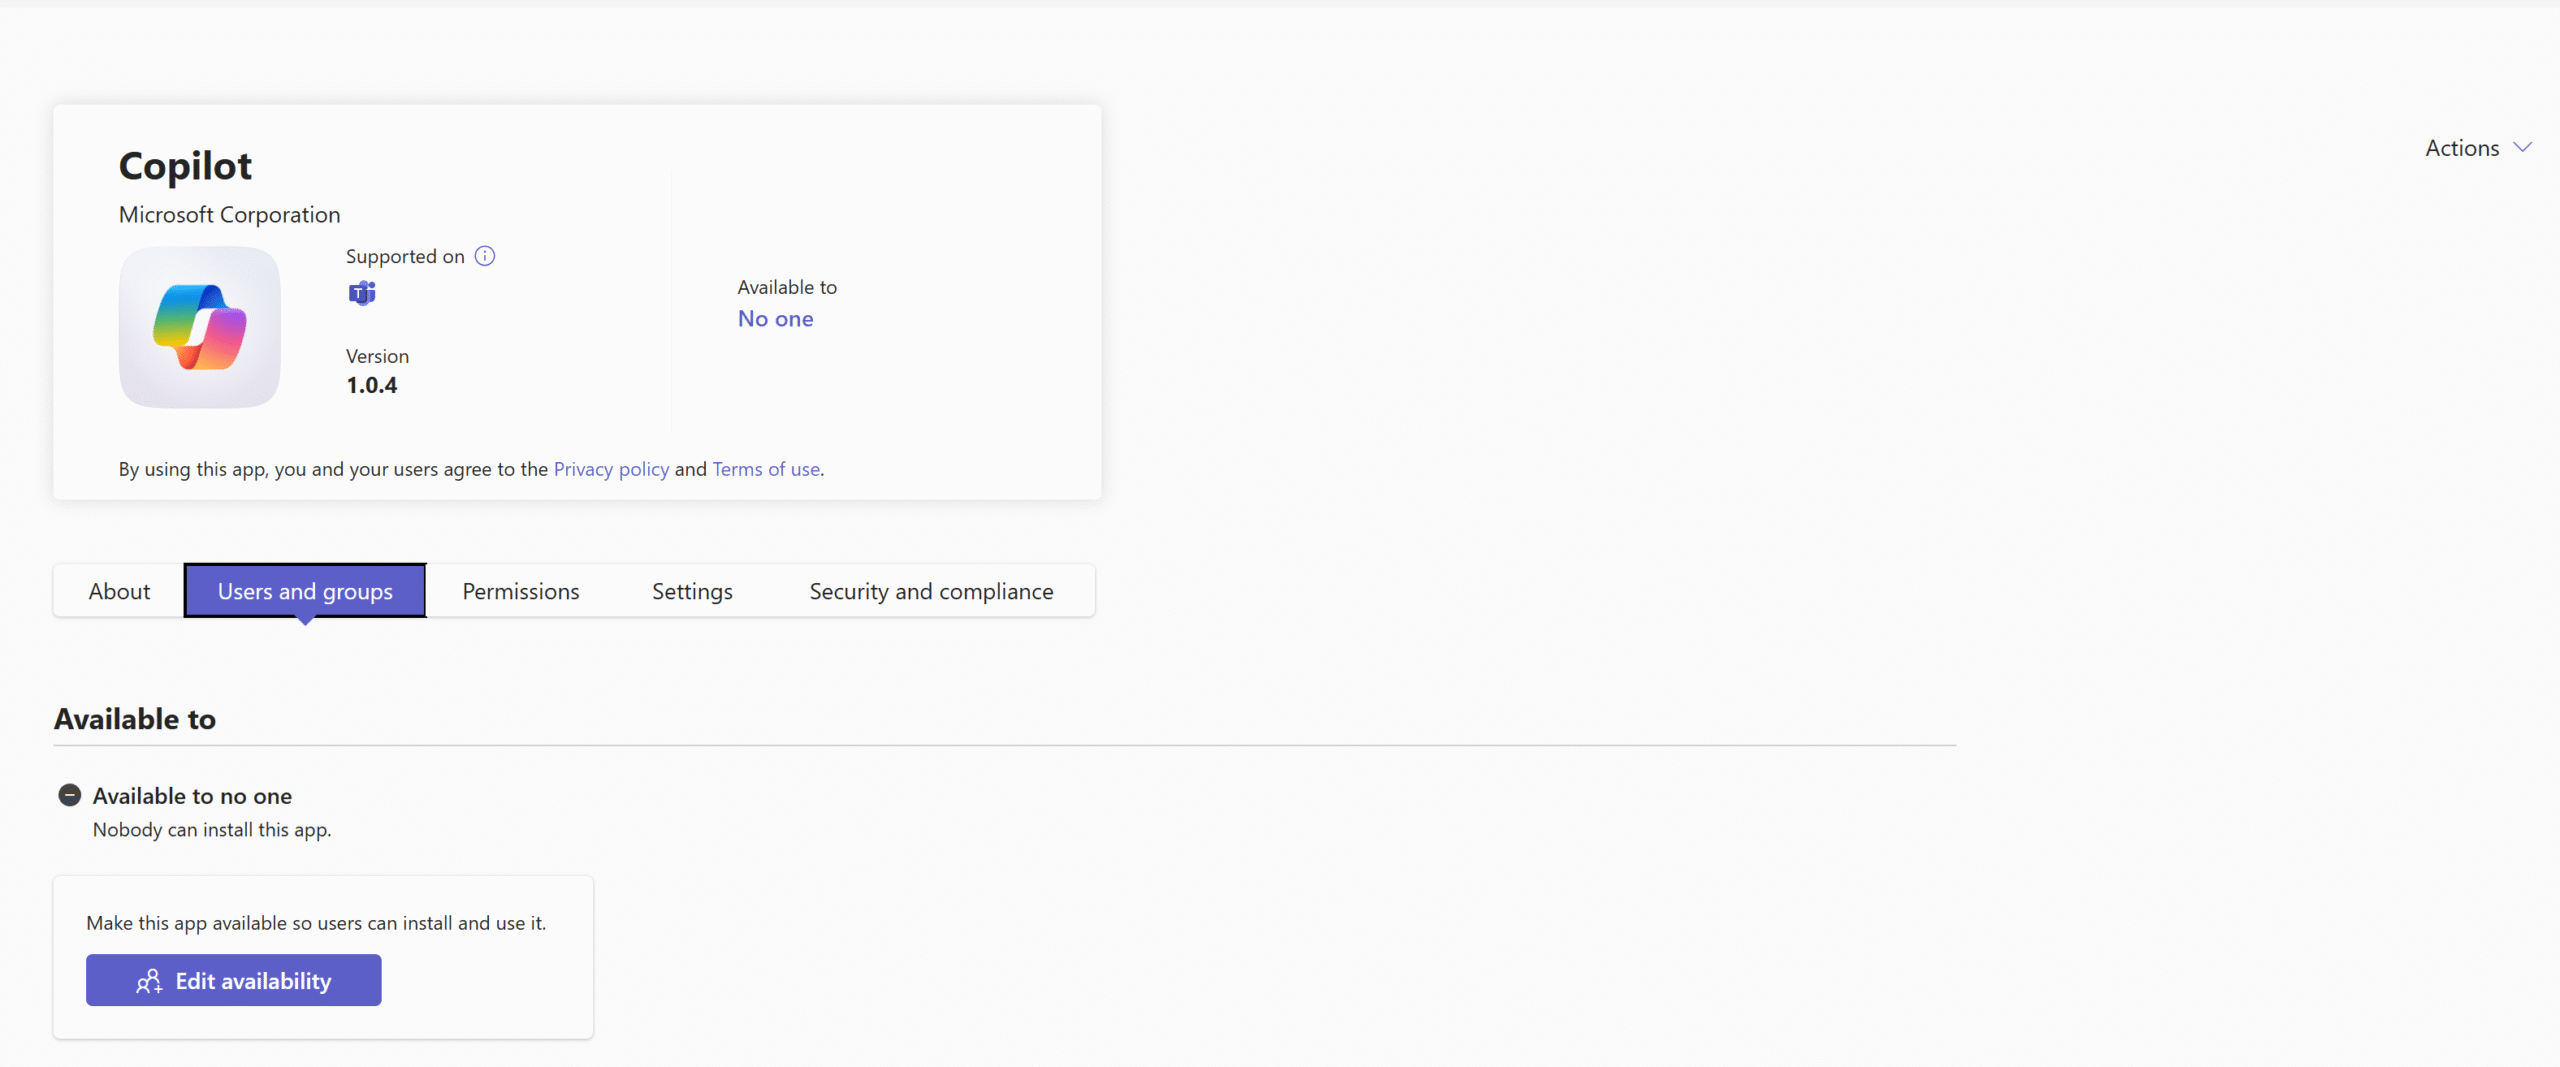Open the Supported on info icon
Viewport: 2560px width, 1067px height.
pos(485,256)
